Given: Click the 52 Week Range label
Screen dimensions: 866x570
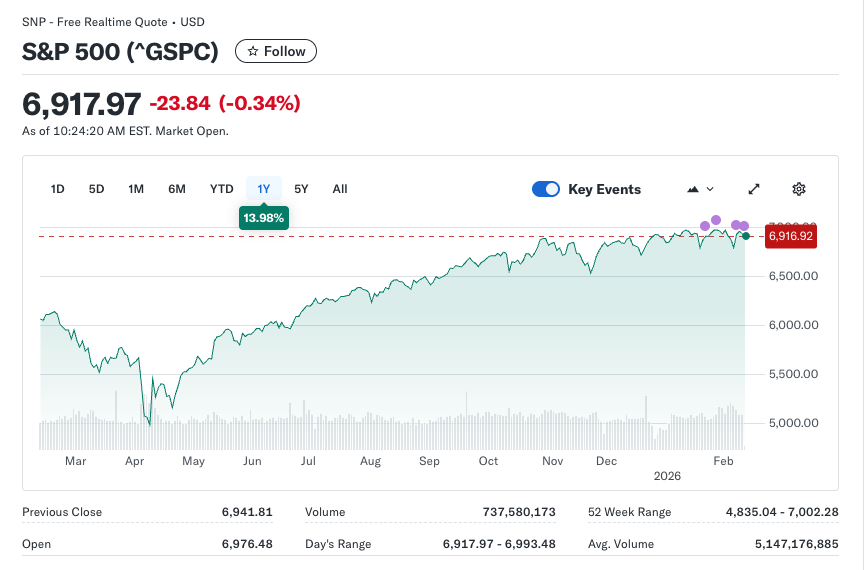Looking at the screenshot, I should tap(630, 512).
